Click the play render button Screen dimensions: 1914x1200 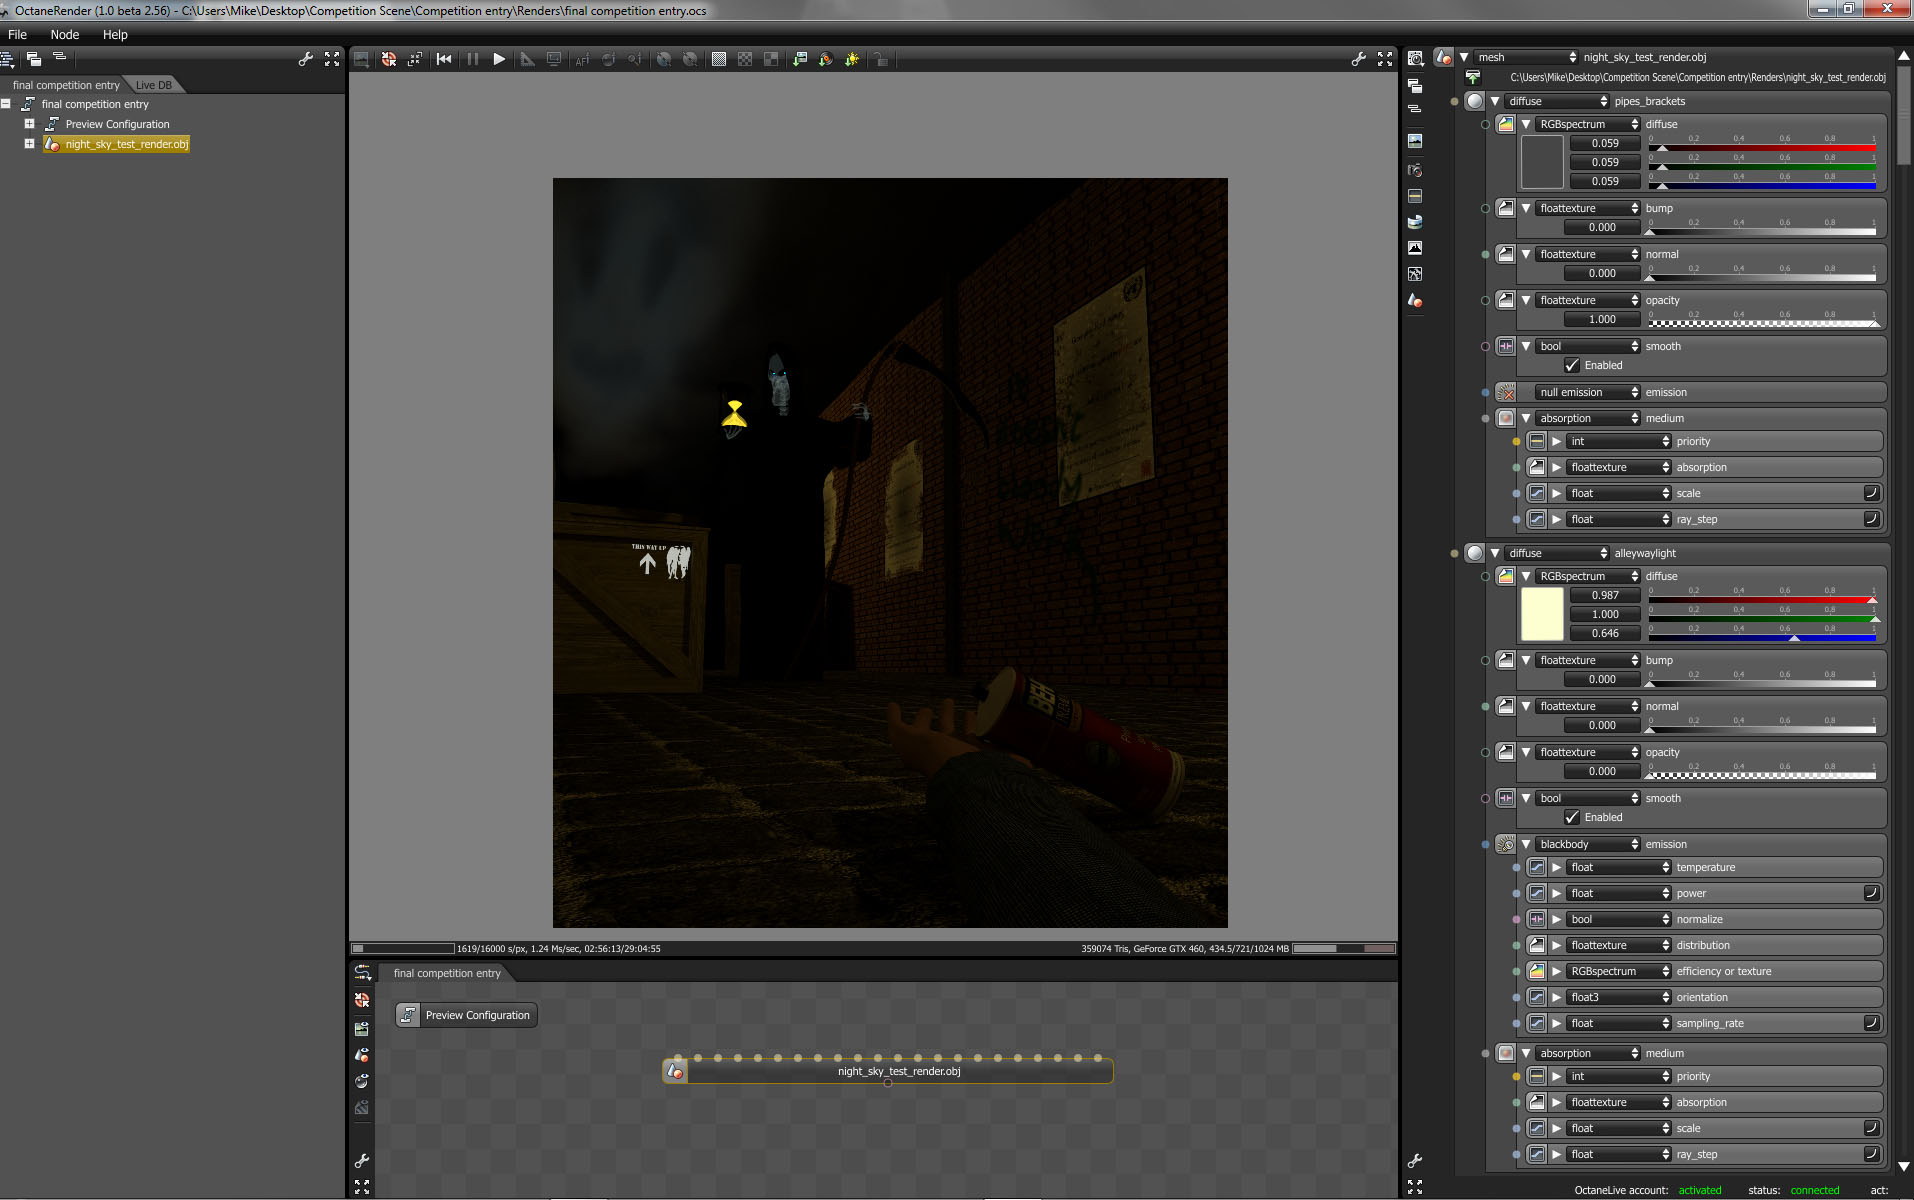click(x=499, y=60)
